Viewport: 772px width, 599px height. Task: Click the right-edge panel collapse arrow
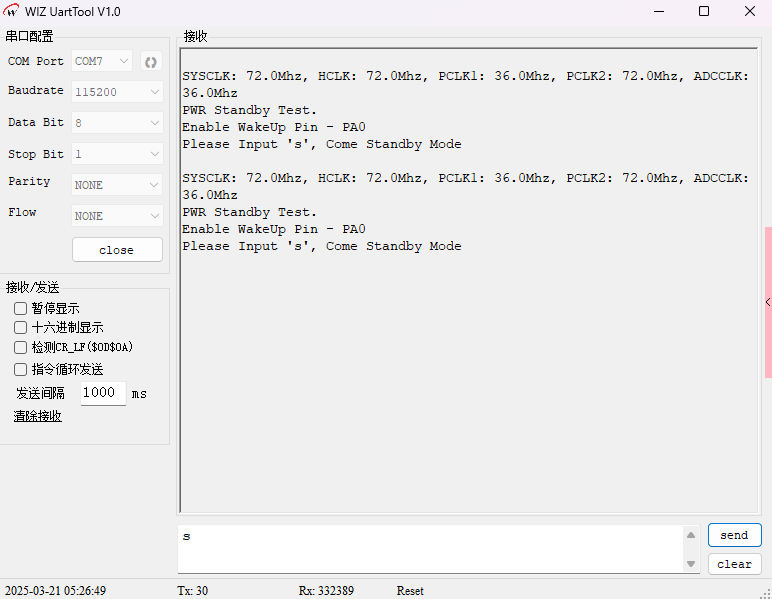(767, 302)
